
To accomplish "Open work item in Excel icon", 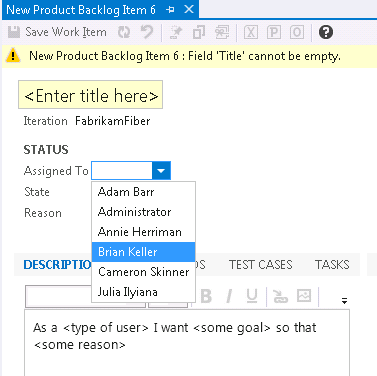I will click(x=251, y=32).
